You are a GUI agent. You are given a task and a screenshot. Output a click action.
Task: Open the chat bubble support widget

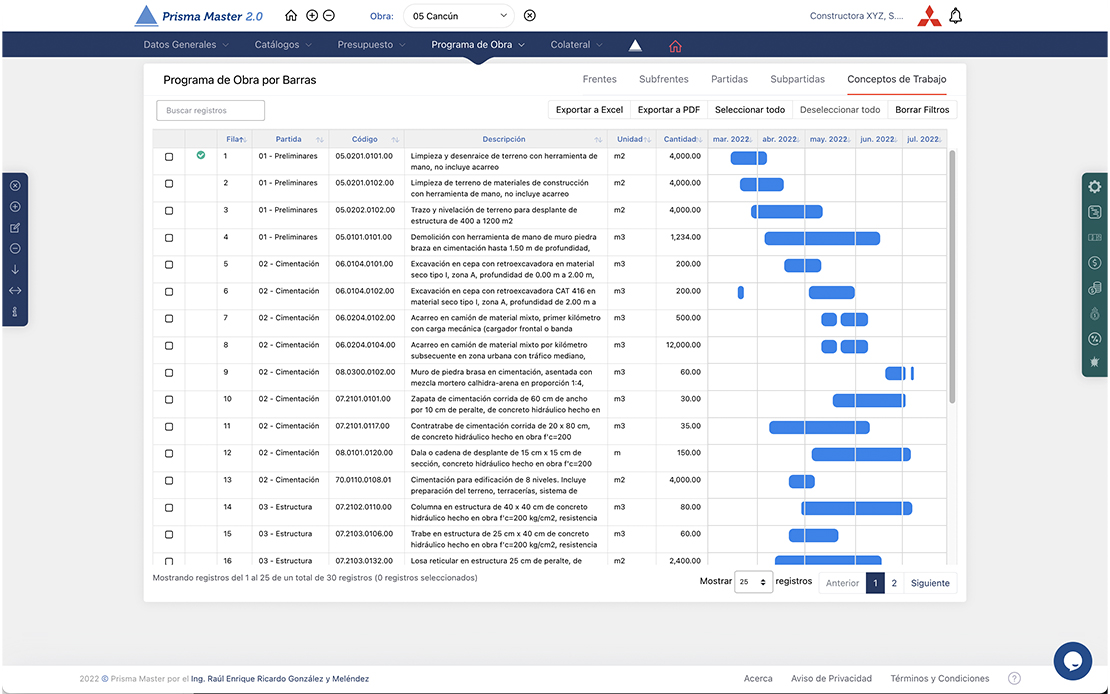tap(1072, 661)
